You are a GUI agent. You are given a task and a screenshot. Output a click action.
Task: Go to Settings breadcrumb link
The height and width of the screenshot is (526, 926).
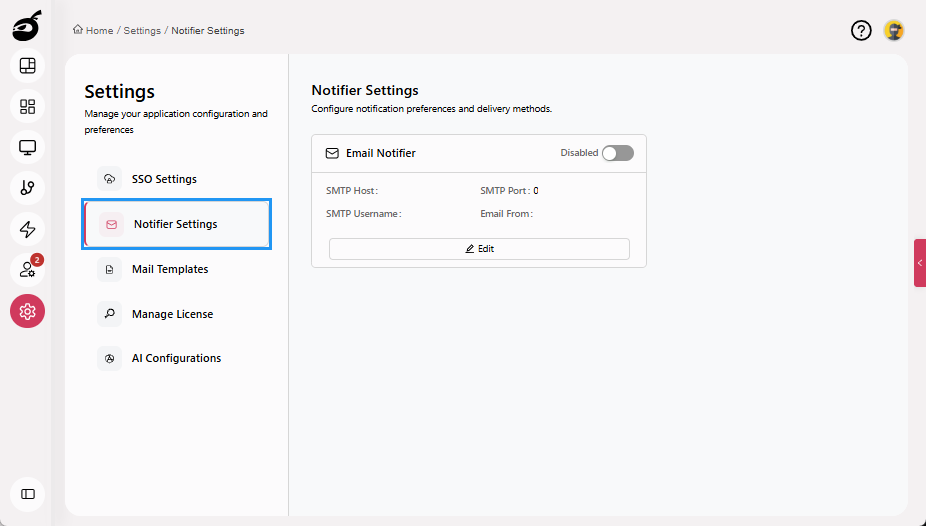142,31
